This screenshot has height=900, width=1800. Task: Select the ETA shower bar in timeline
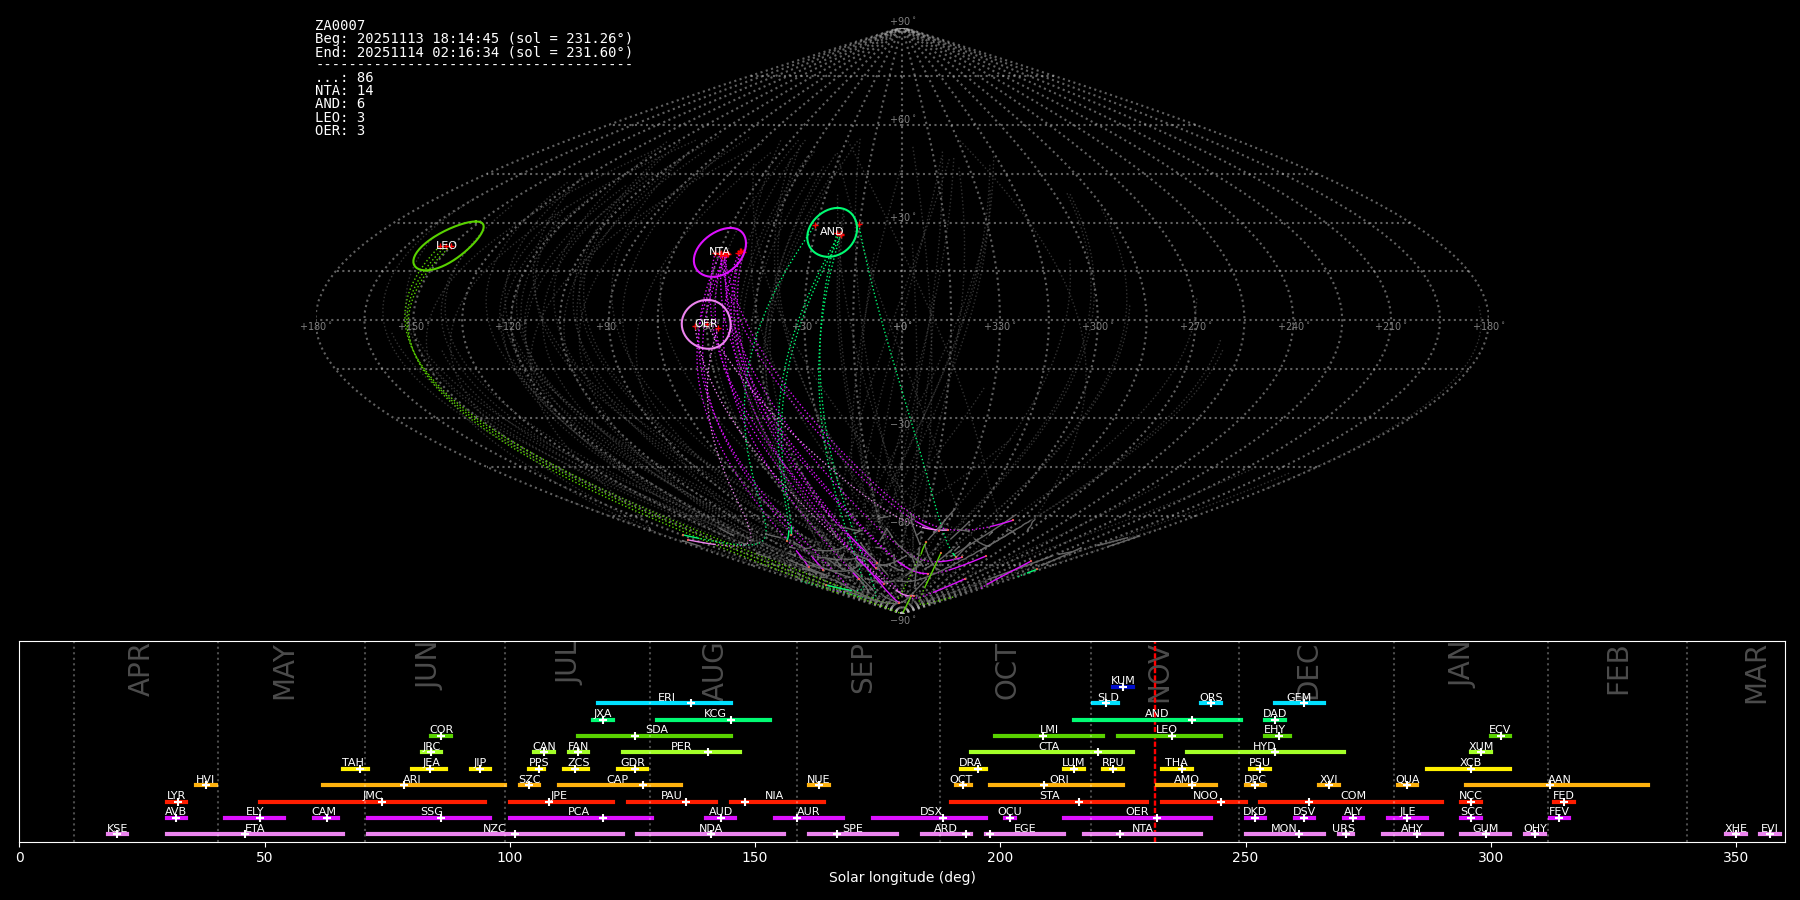(255, 834)
